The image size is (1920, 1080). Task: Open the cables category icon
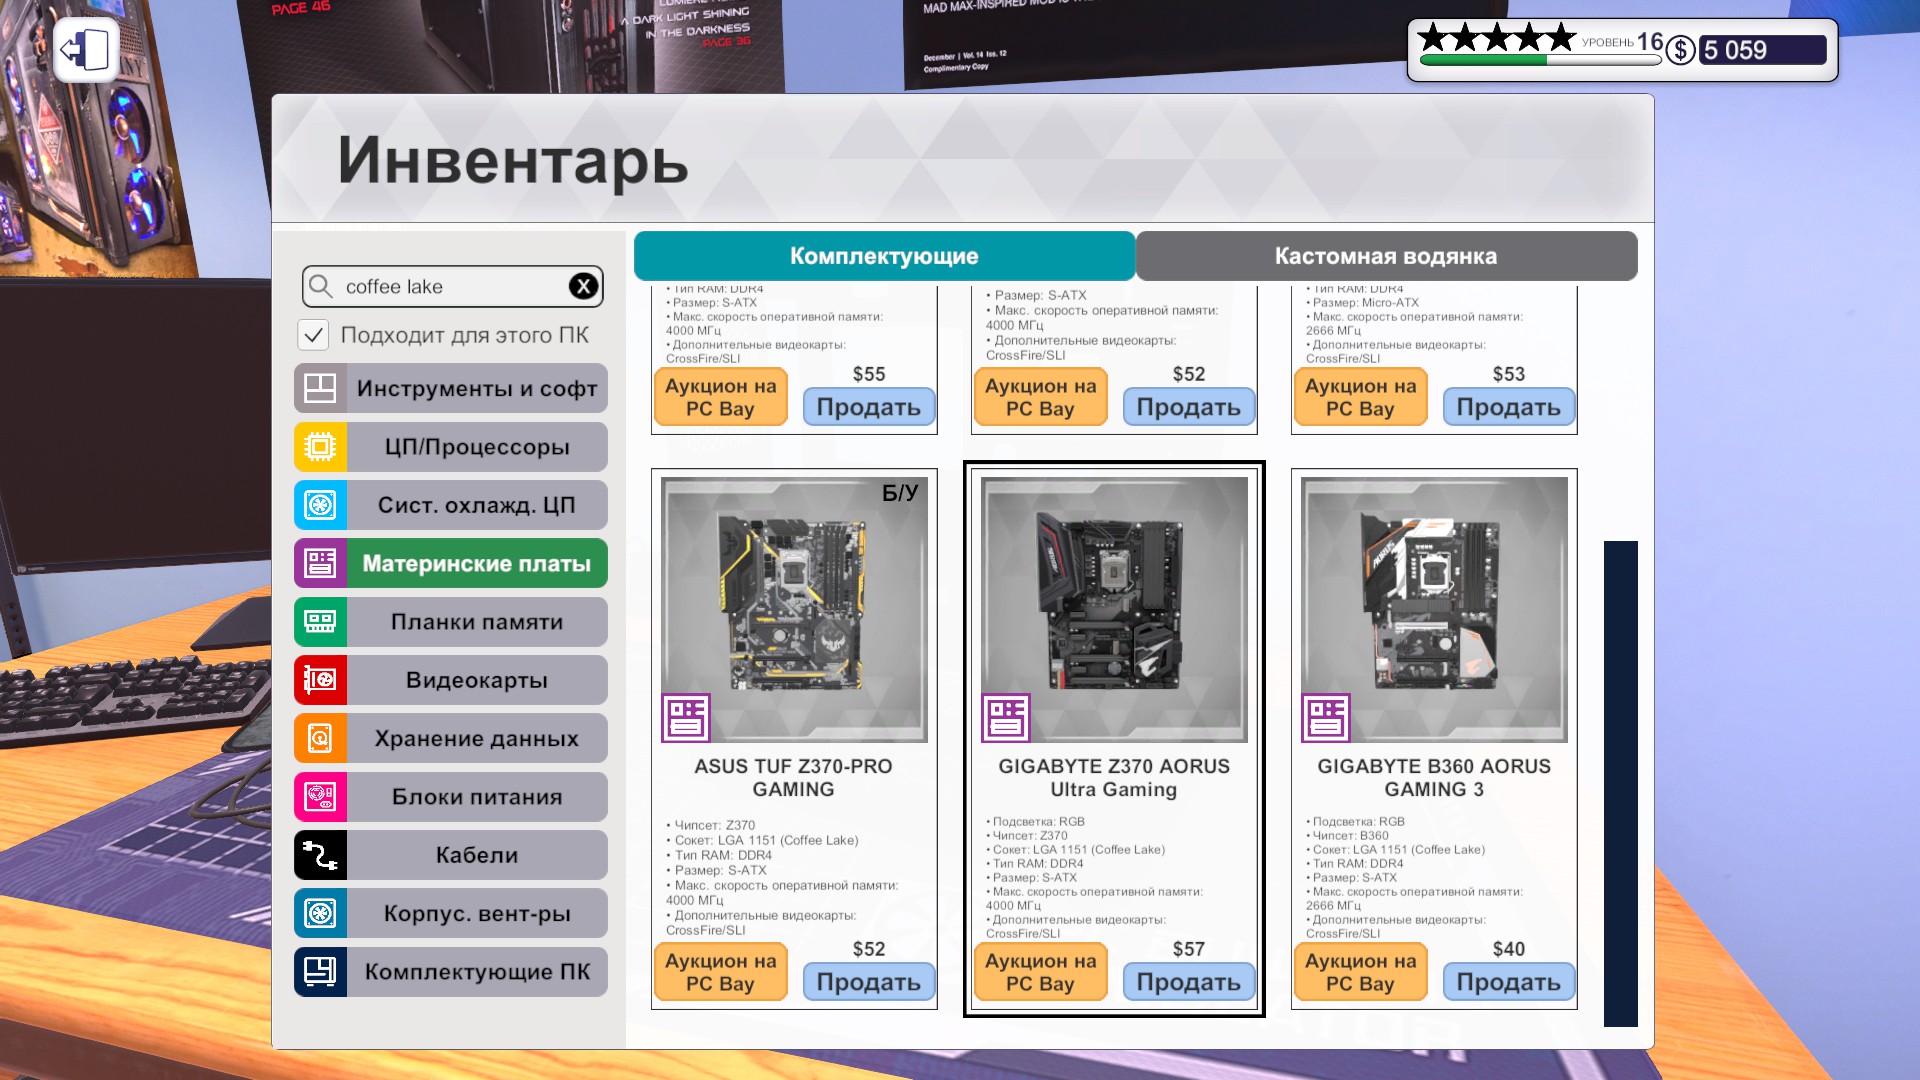coord(320,855)
